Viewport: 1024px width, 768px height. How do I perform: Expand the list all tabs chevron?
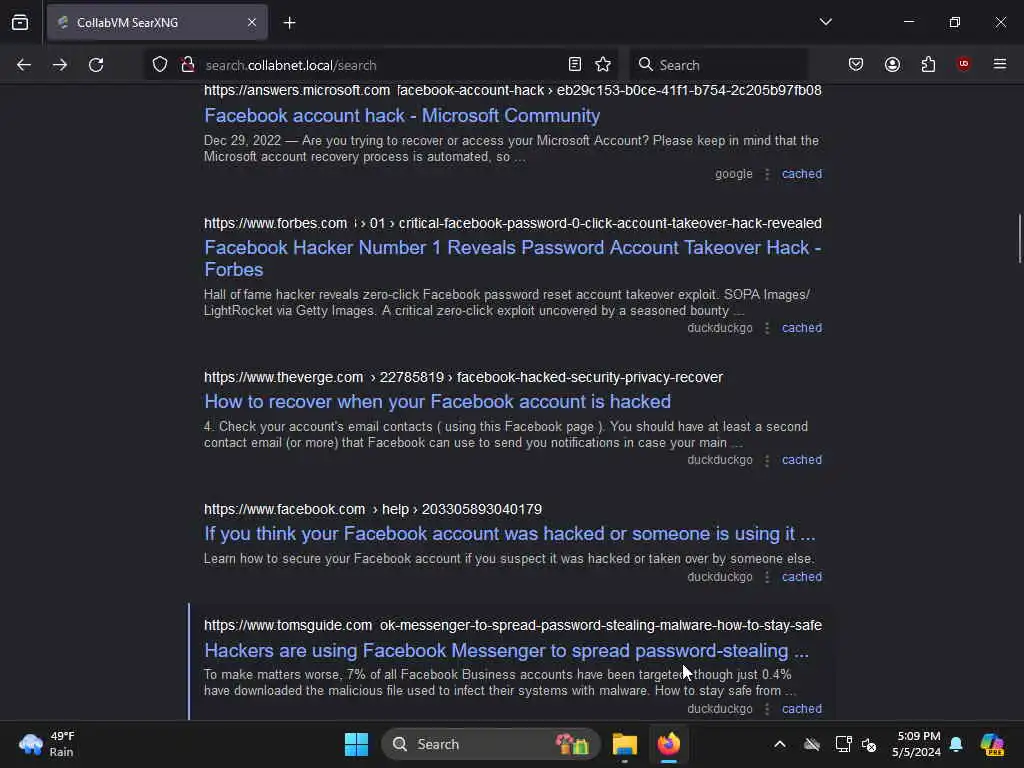825,22
